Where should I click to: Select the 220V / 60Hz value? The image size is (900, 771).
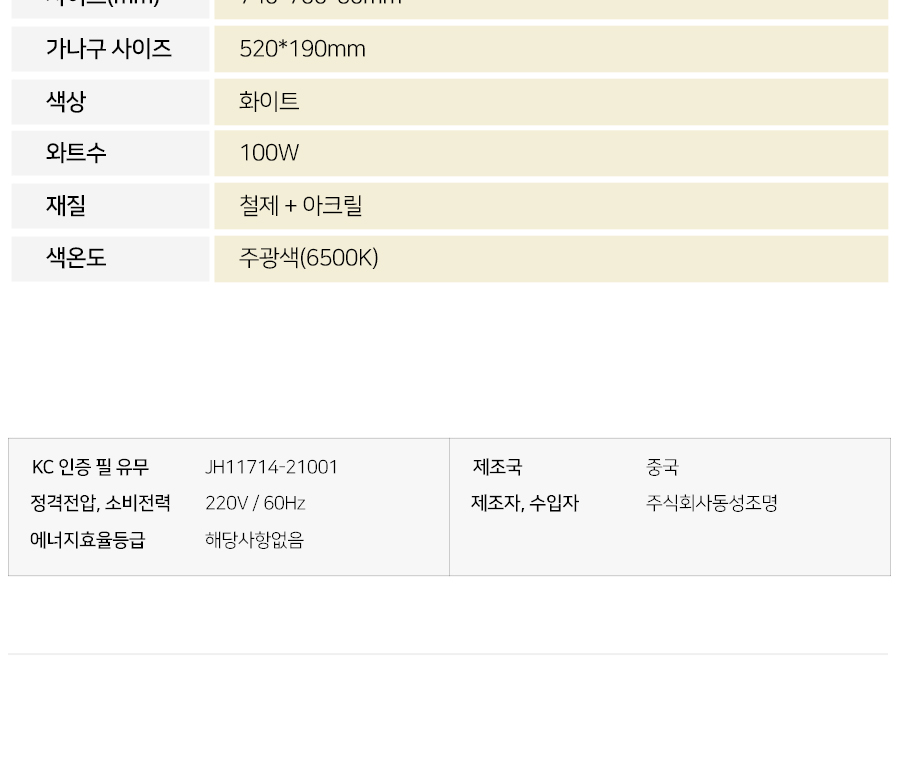tap(255, 503)
